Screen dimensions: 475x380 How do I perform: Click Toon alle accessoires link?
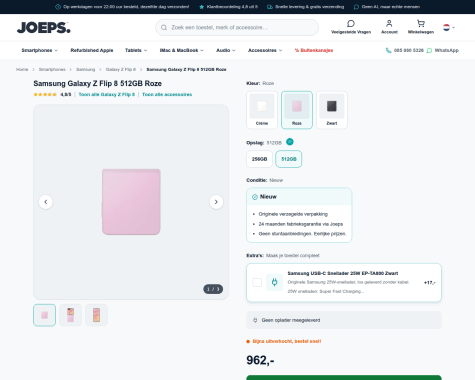(167, 94)
